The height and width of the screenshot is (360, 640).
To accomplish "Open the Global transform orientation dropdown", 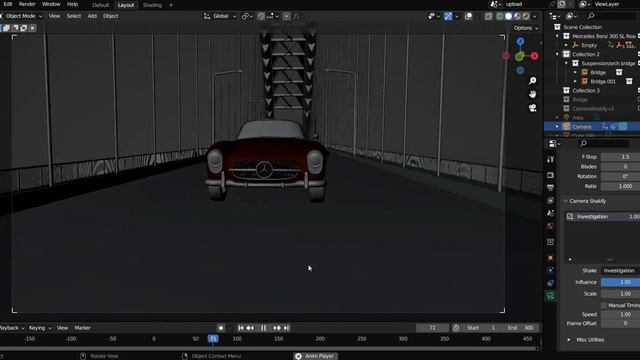I will 220,16.
